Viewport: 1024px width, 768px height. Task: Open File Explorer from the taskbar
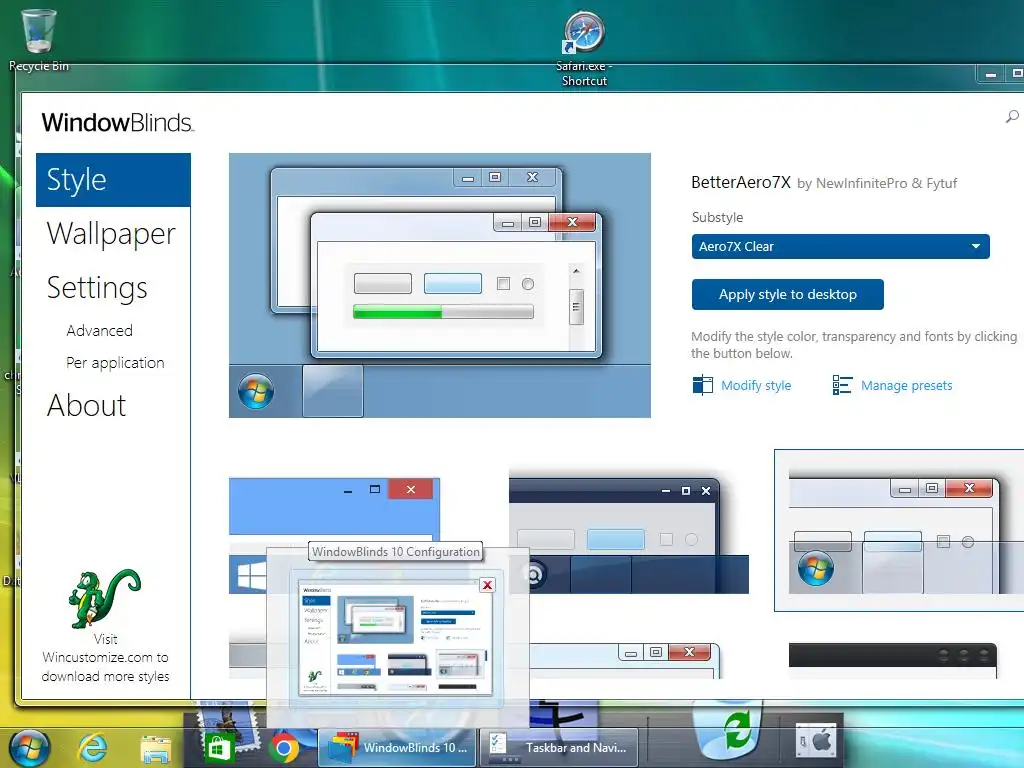(x=155, y=748)
